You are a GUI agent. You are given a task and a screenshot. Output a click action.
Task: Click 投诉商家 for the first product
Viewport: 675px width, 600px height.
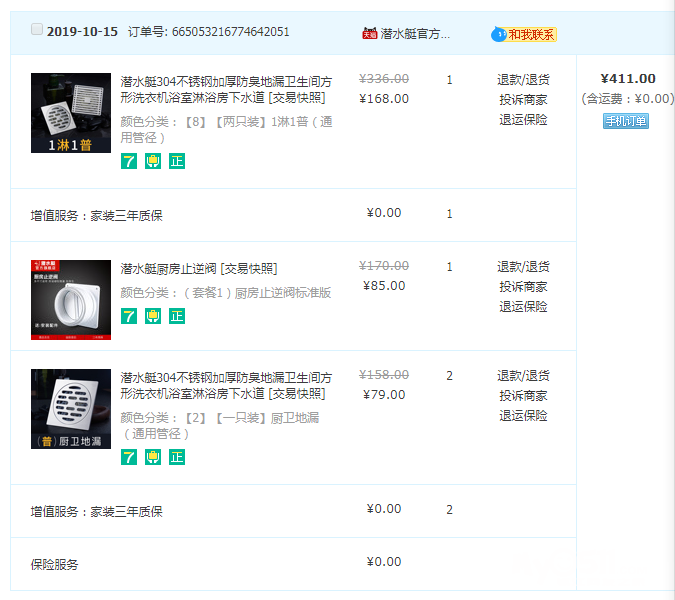(x=523, y=99)
